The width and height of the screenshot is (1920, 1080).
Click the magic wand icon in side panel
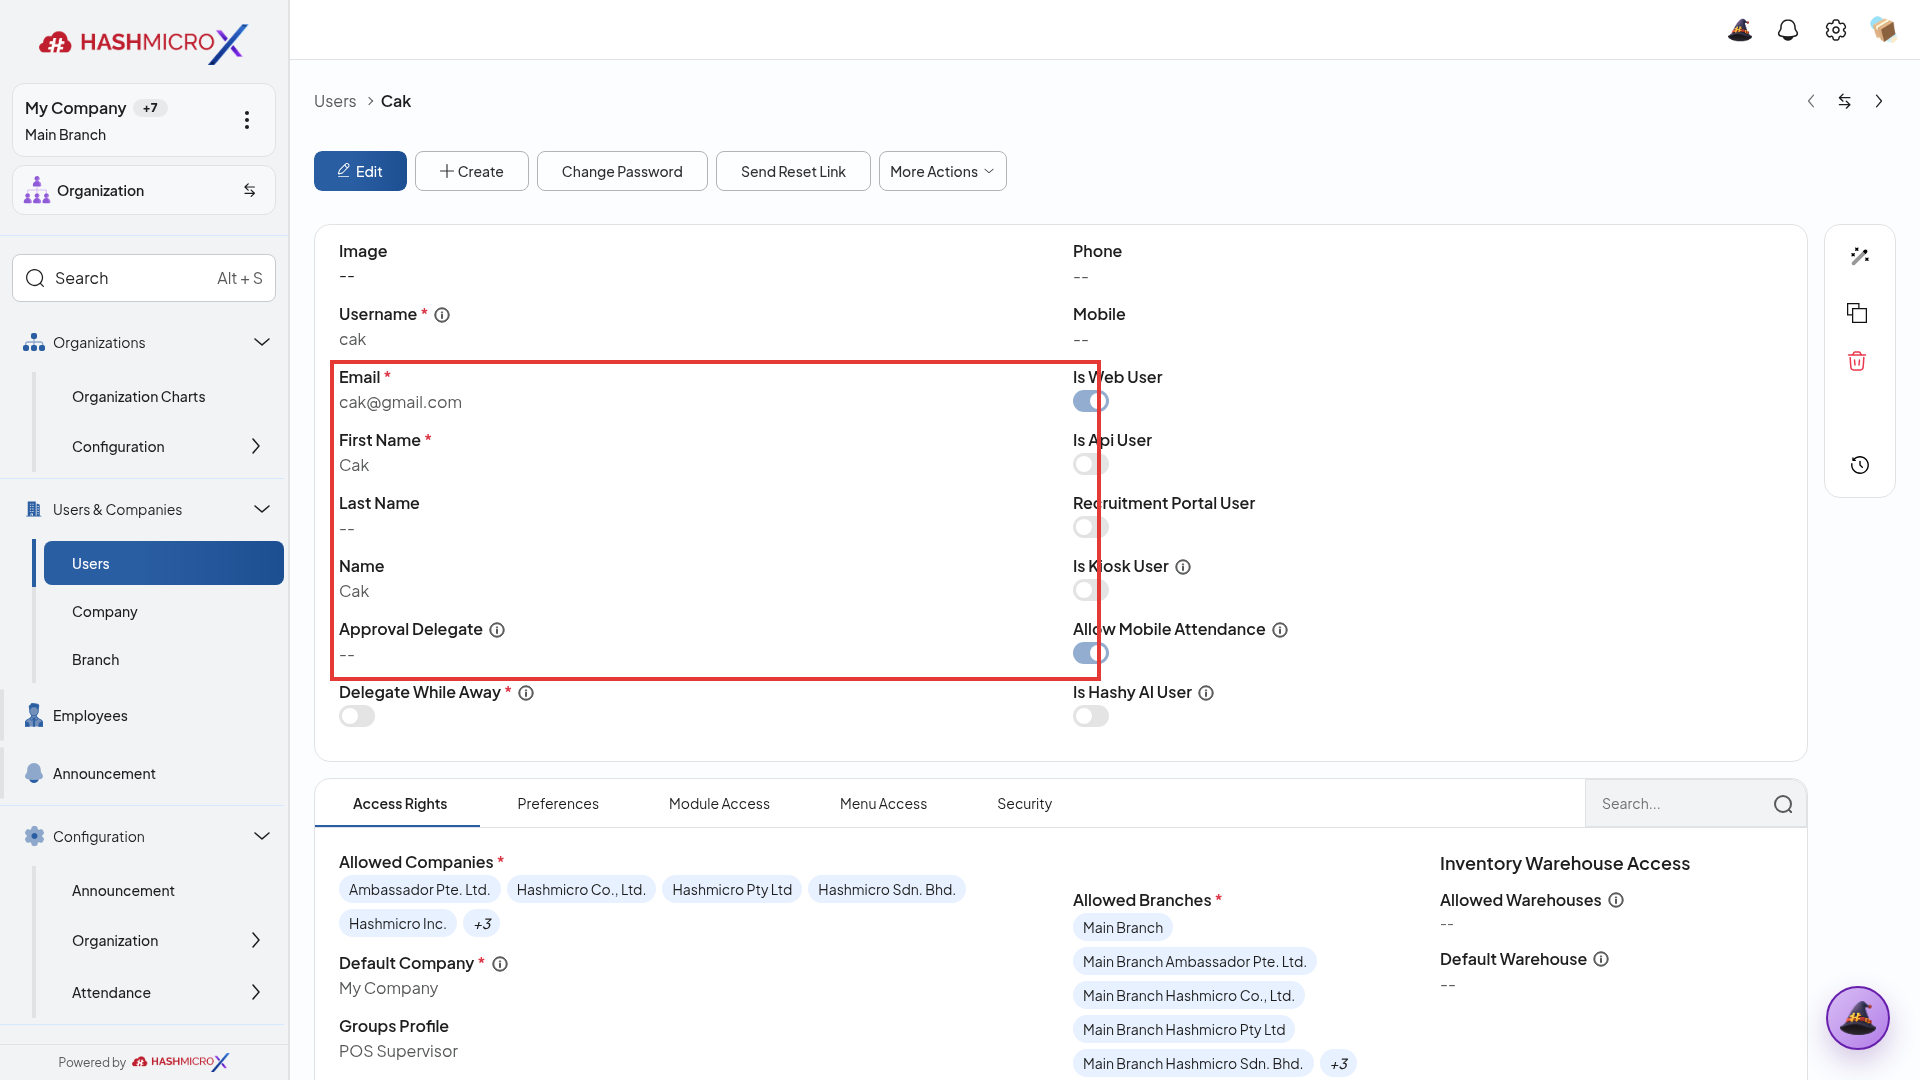pos(1860,256)
